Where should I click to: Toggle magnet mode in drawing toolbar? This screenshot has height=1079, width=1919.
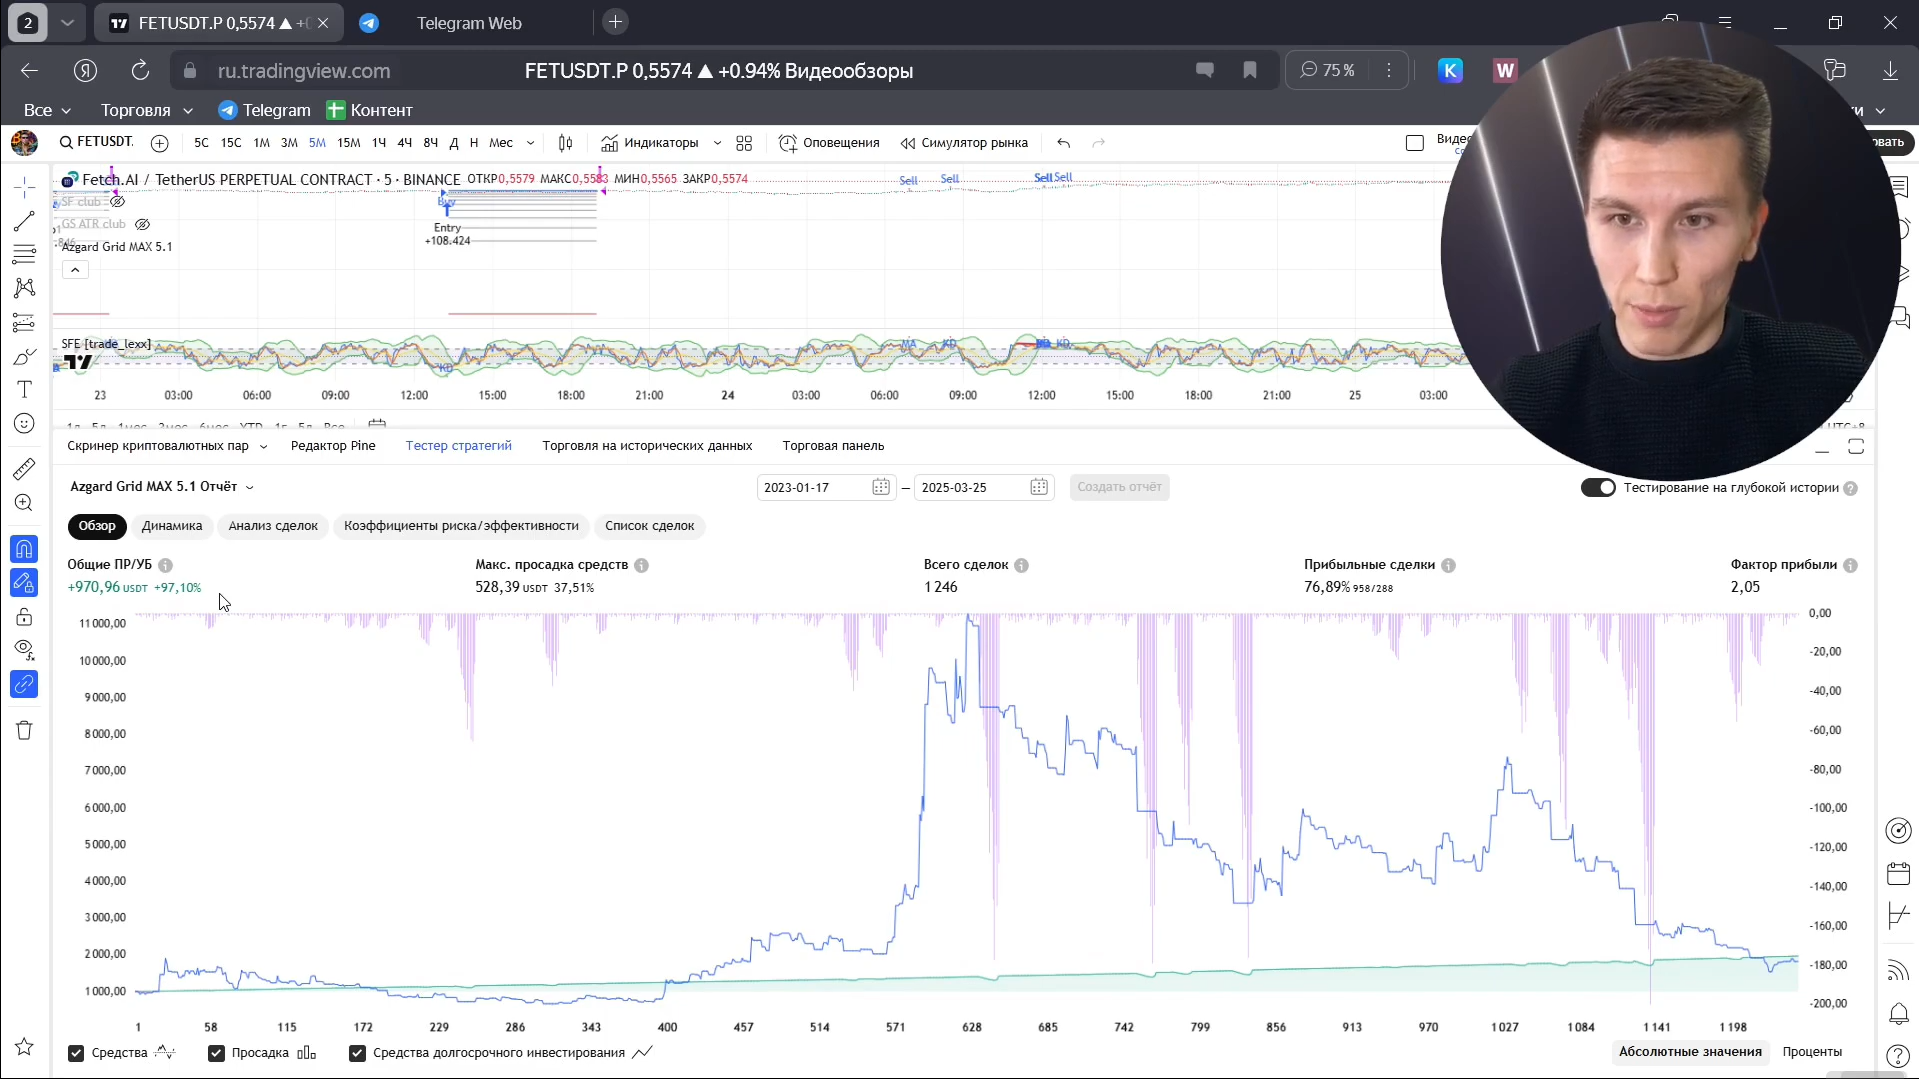pyautogui.click(x=24, y=549)
